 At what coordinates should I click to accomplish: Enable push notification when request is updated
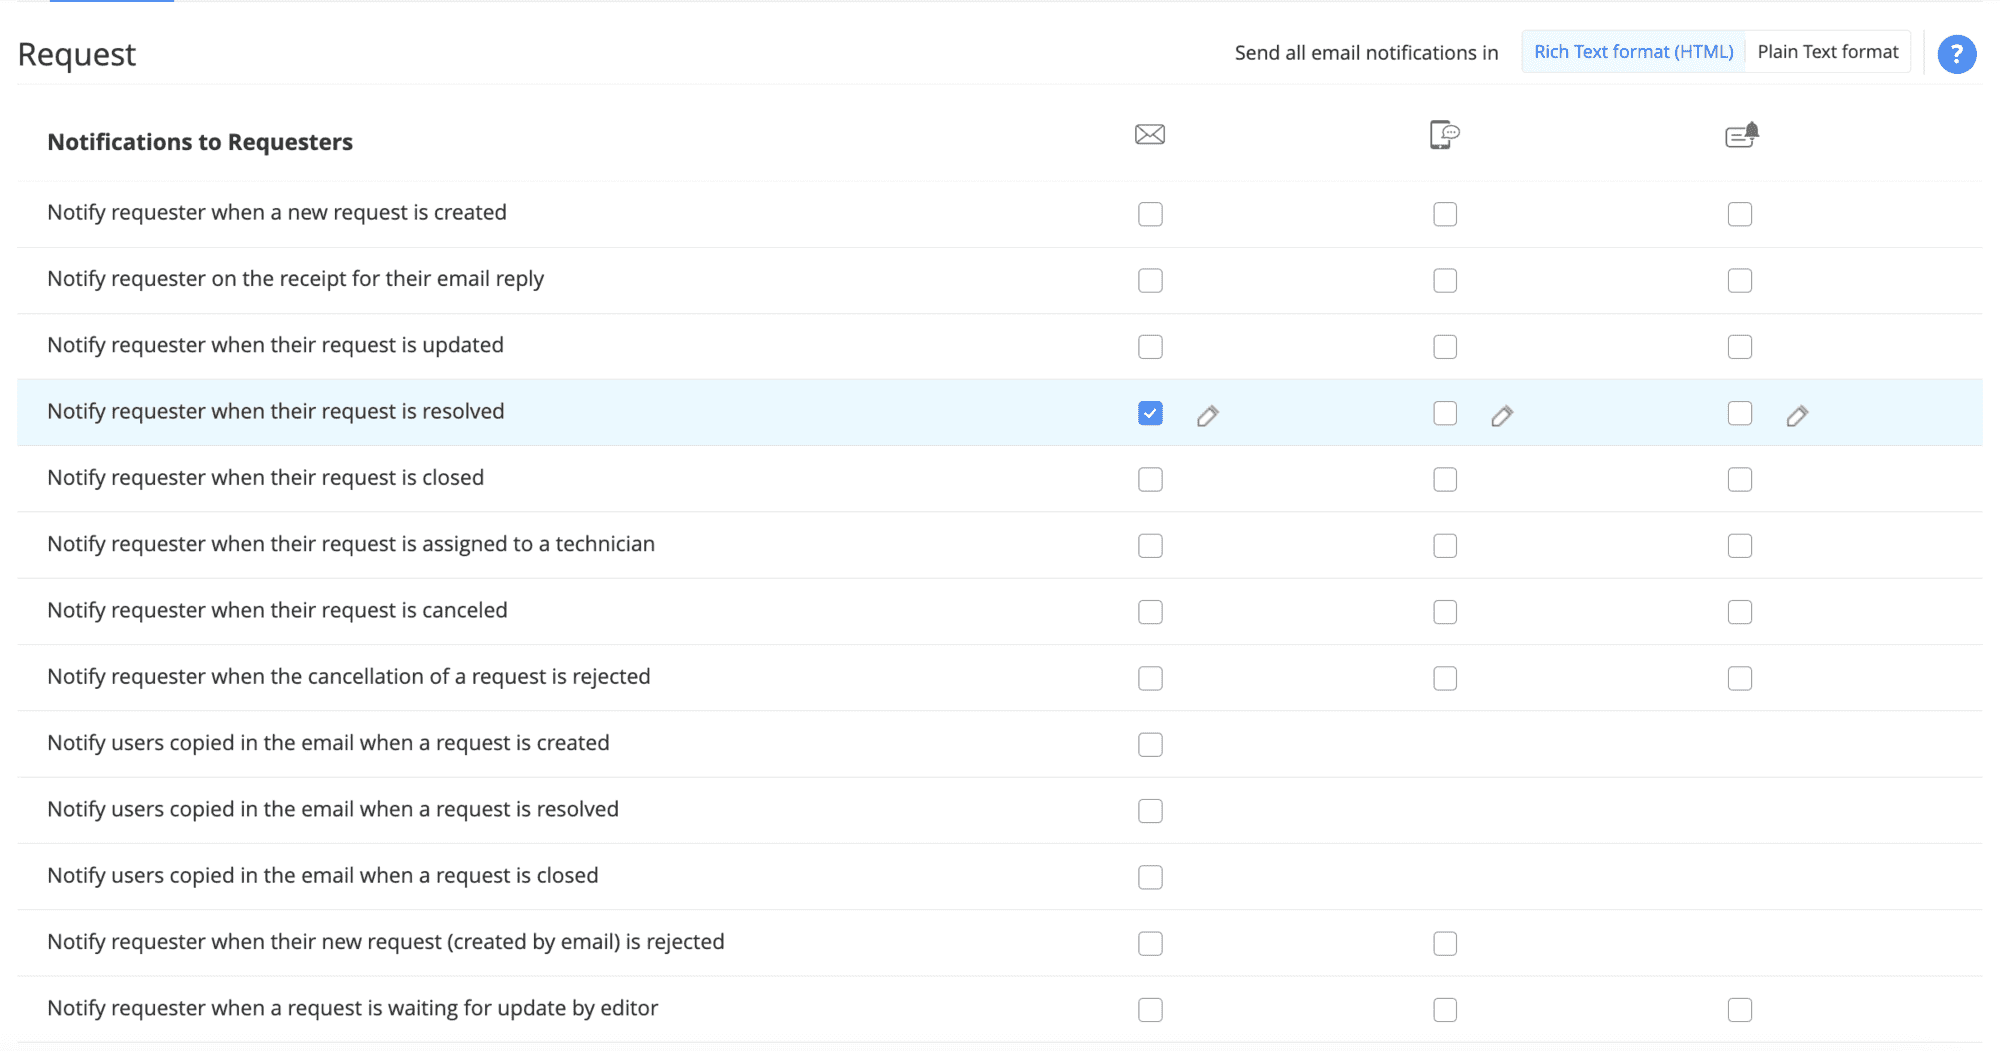coord(1740,347)
